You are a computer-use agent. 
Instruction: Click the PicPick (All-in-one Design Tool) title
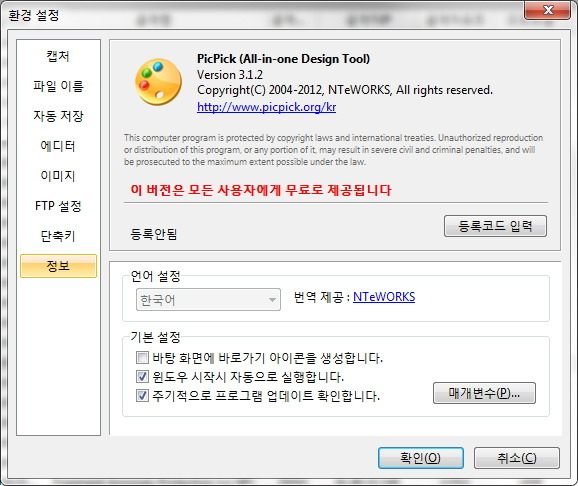click(283, 59)
